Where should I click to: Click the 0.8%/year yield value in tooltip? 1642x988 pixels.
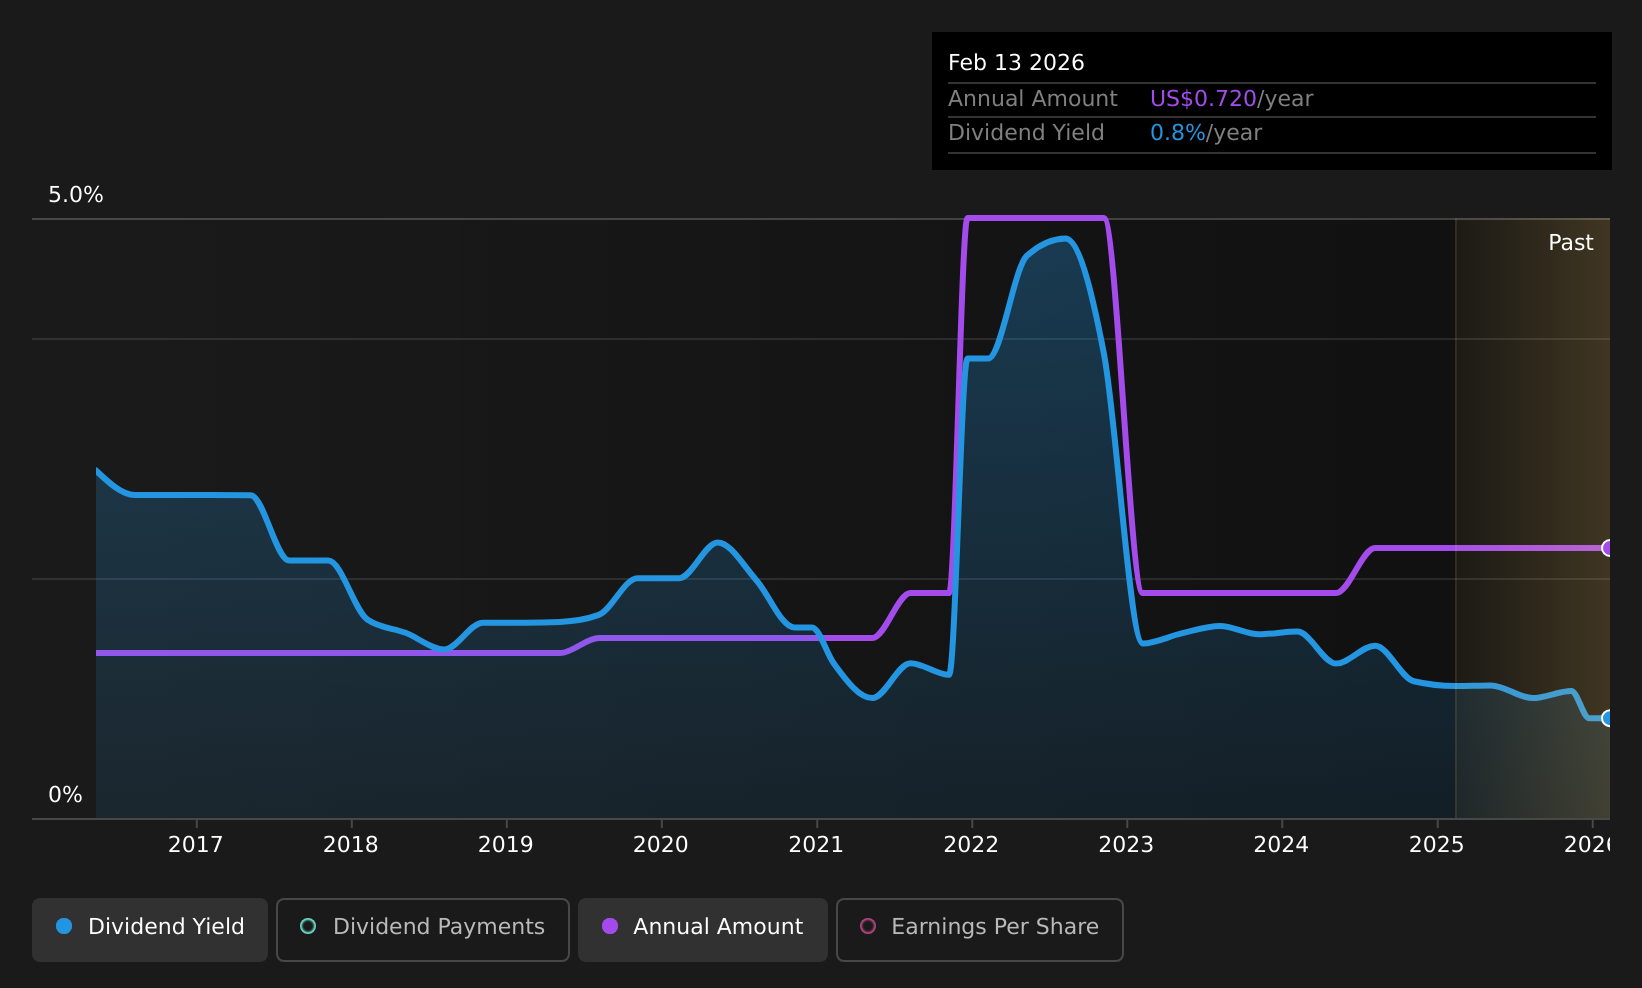(x=1206, y=133)
